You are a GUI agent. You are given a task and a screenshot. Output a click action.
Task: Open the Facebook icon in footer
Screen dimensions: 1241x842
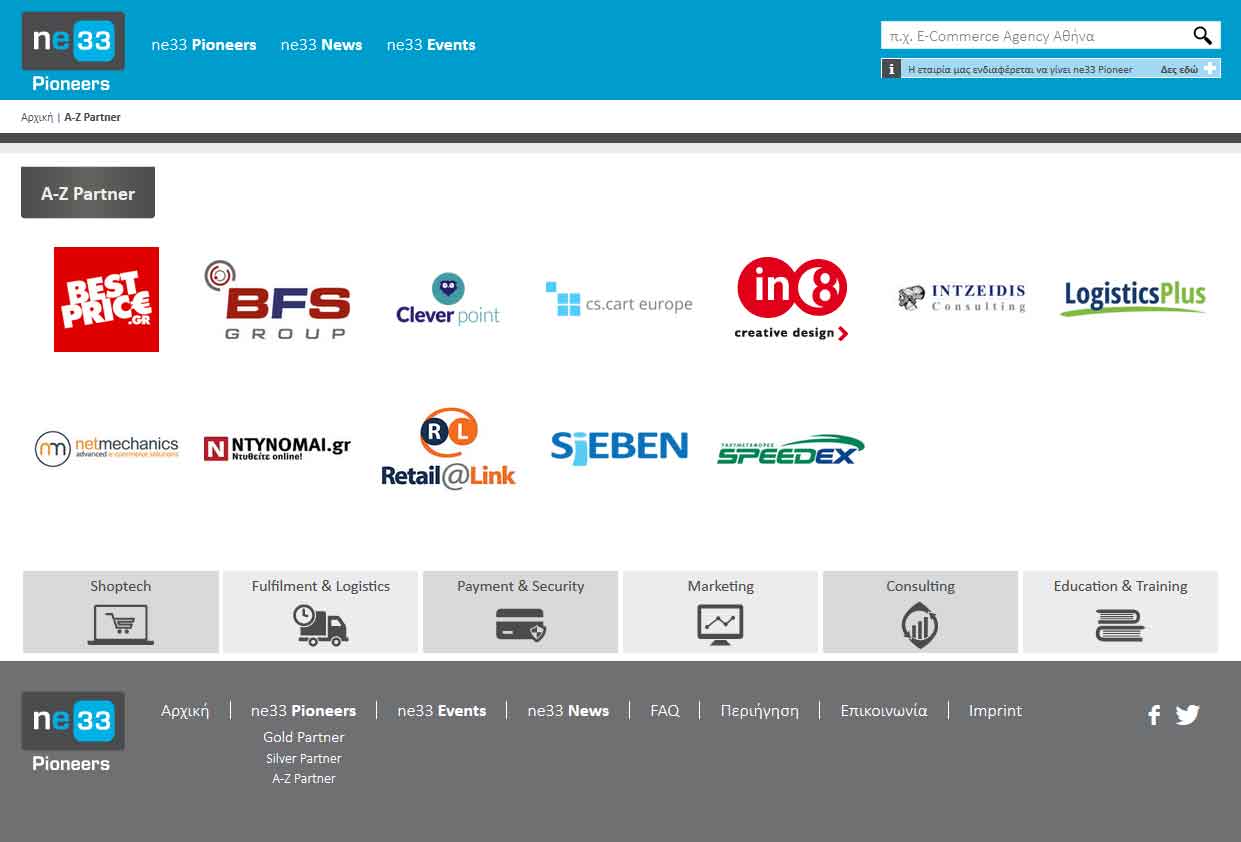[x=1154, y=715]
